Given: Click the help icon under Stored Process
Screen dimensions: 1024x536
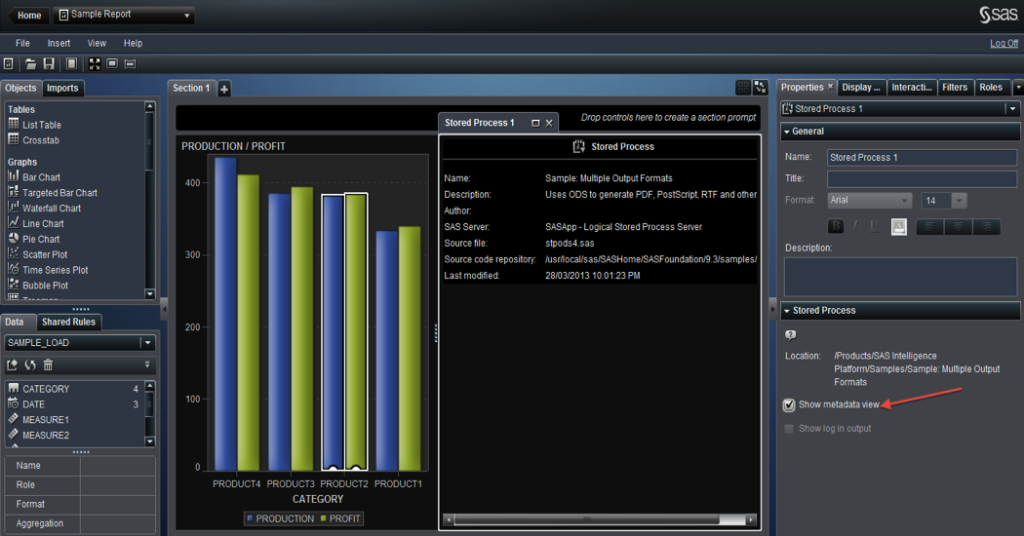Looking at the screenshot, I should 790,335.
